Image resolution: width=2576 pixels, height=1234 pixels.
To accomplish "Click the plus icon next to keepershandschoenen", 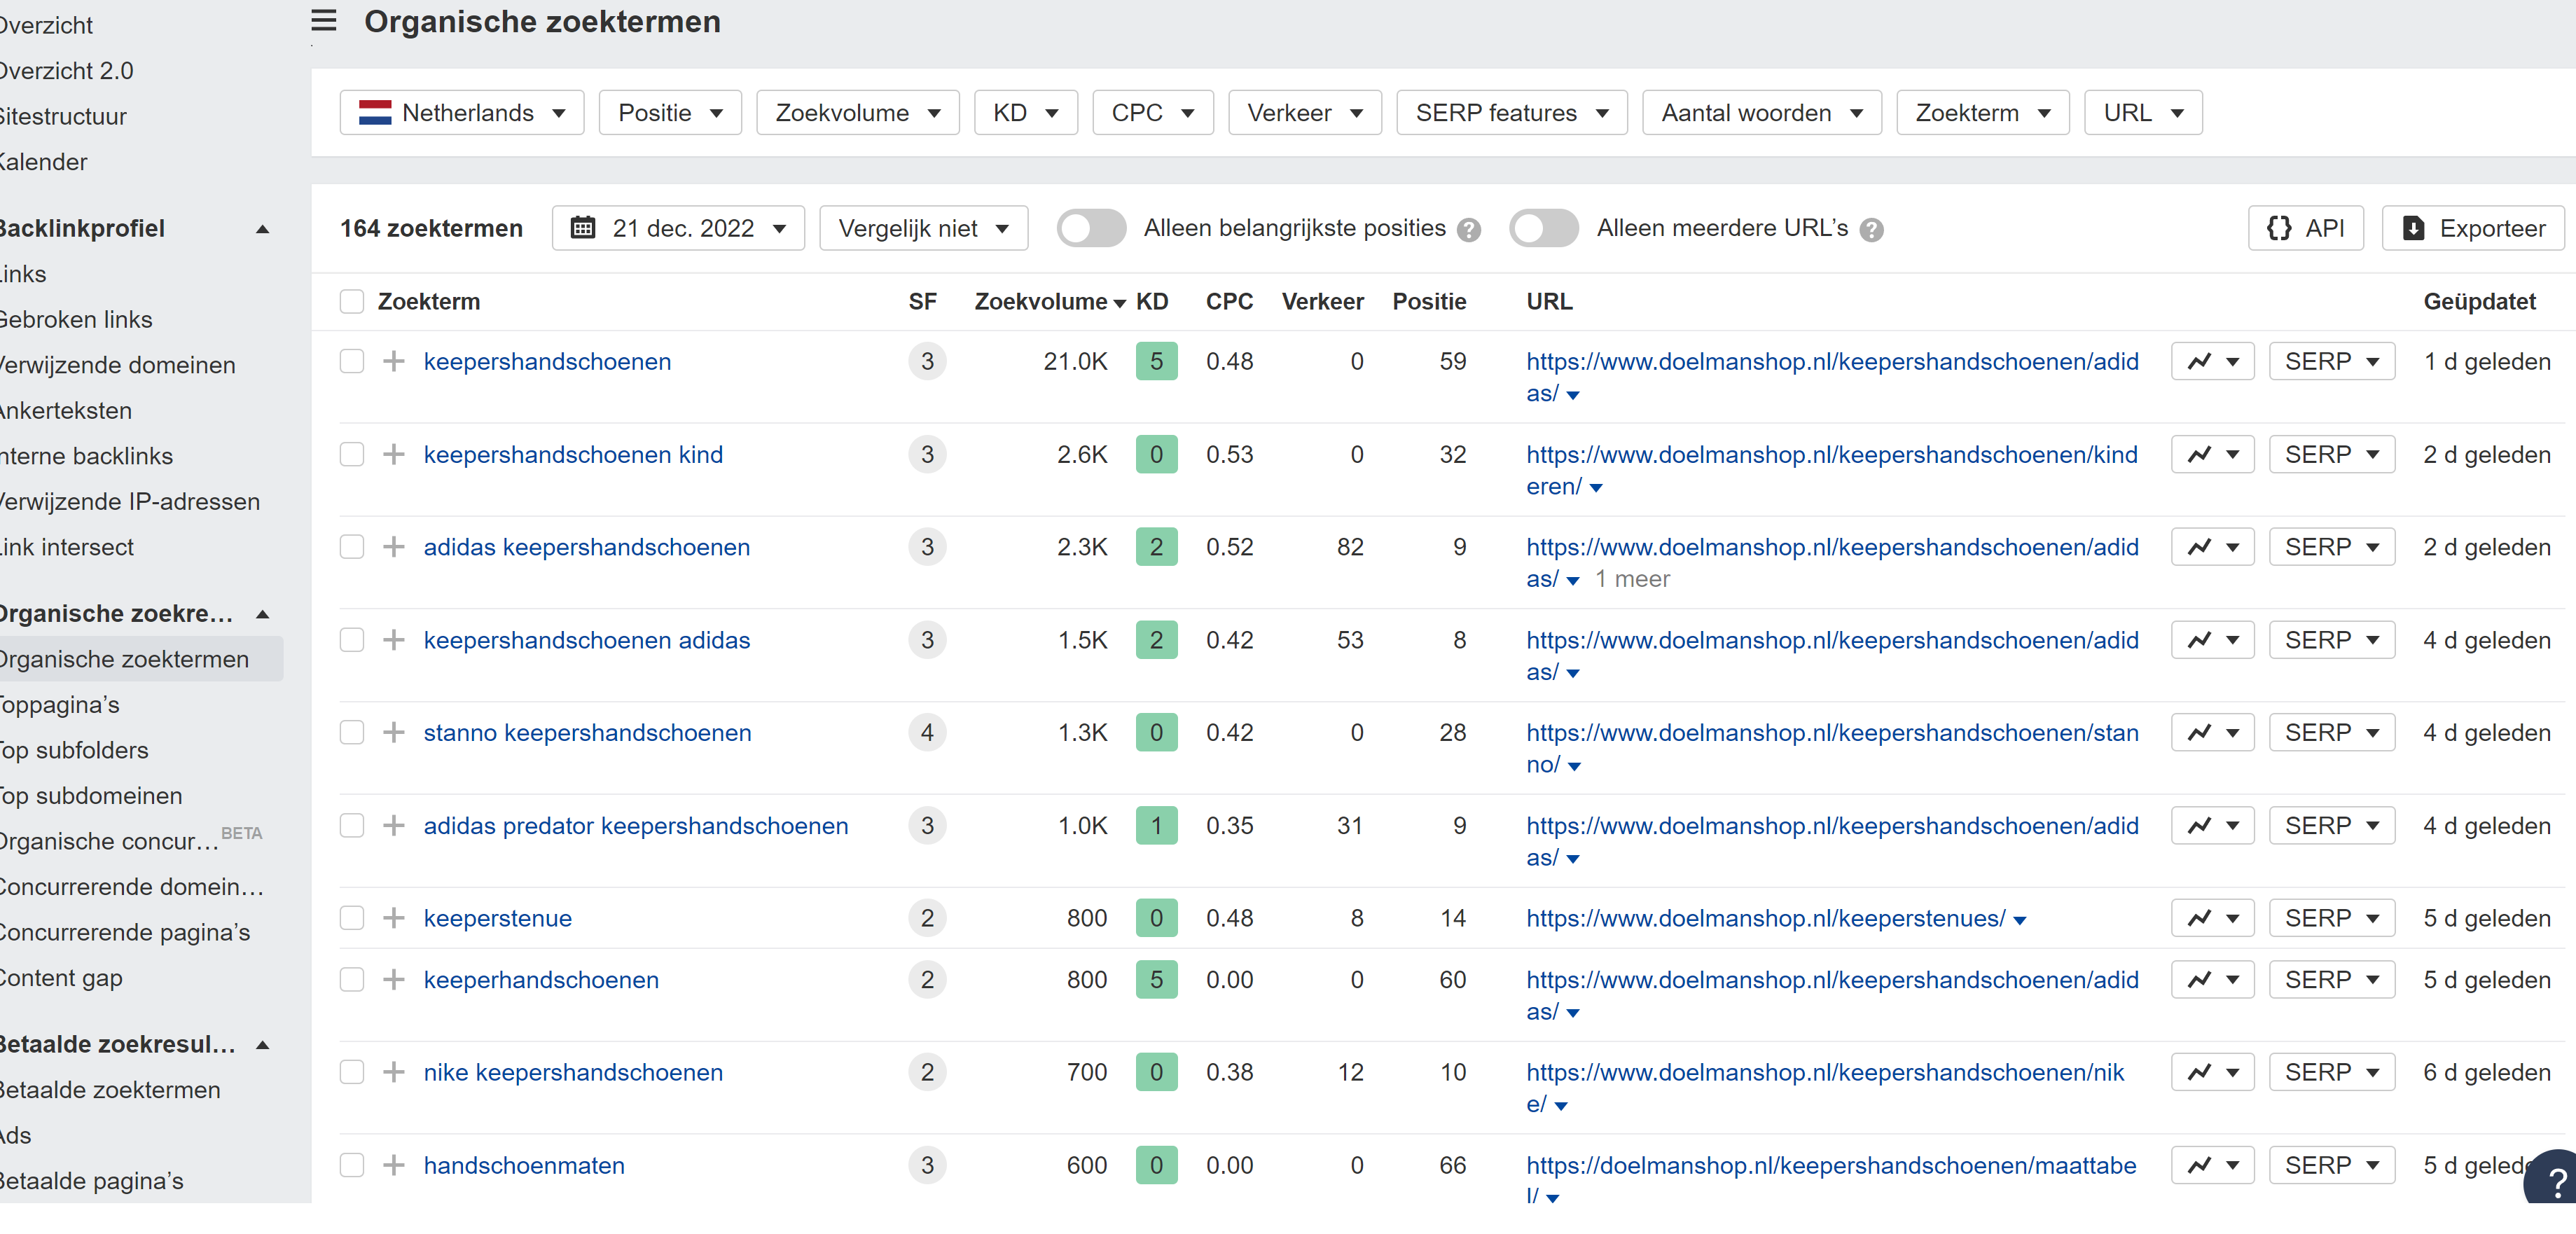I will (x=394, y=361).
